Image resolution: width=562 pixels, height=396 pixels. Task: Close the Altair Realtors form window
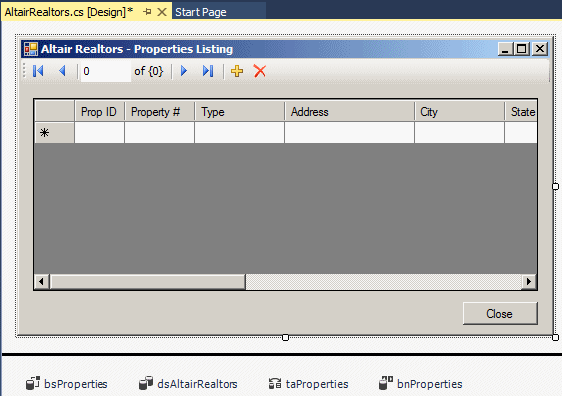[x=540, y=49]
